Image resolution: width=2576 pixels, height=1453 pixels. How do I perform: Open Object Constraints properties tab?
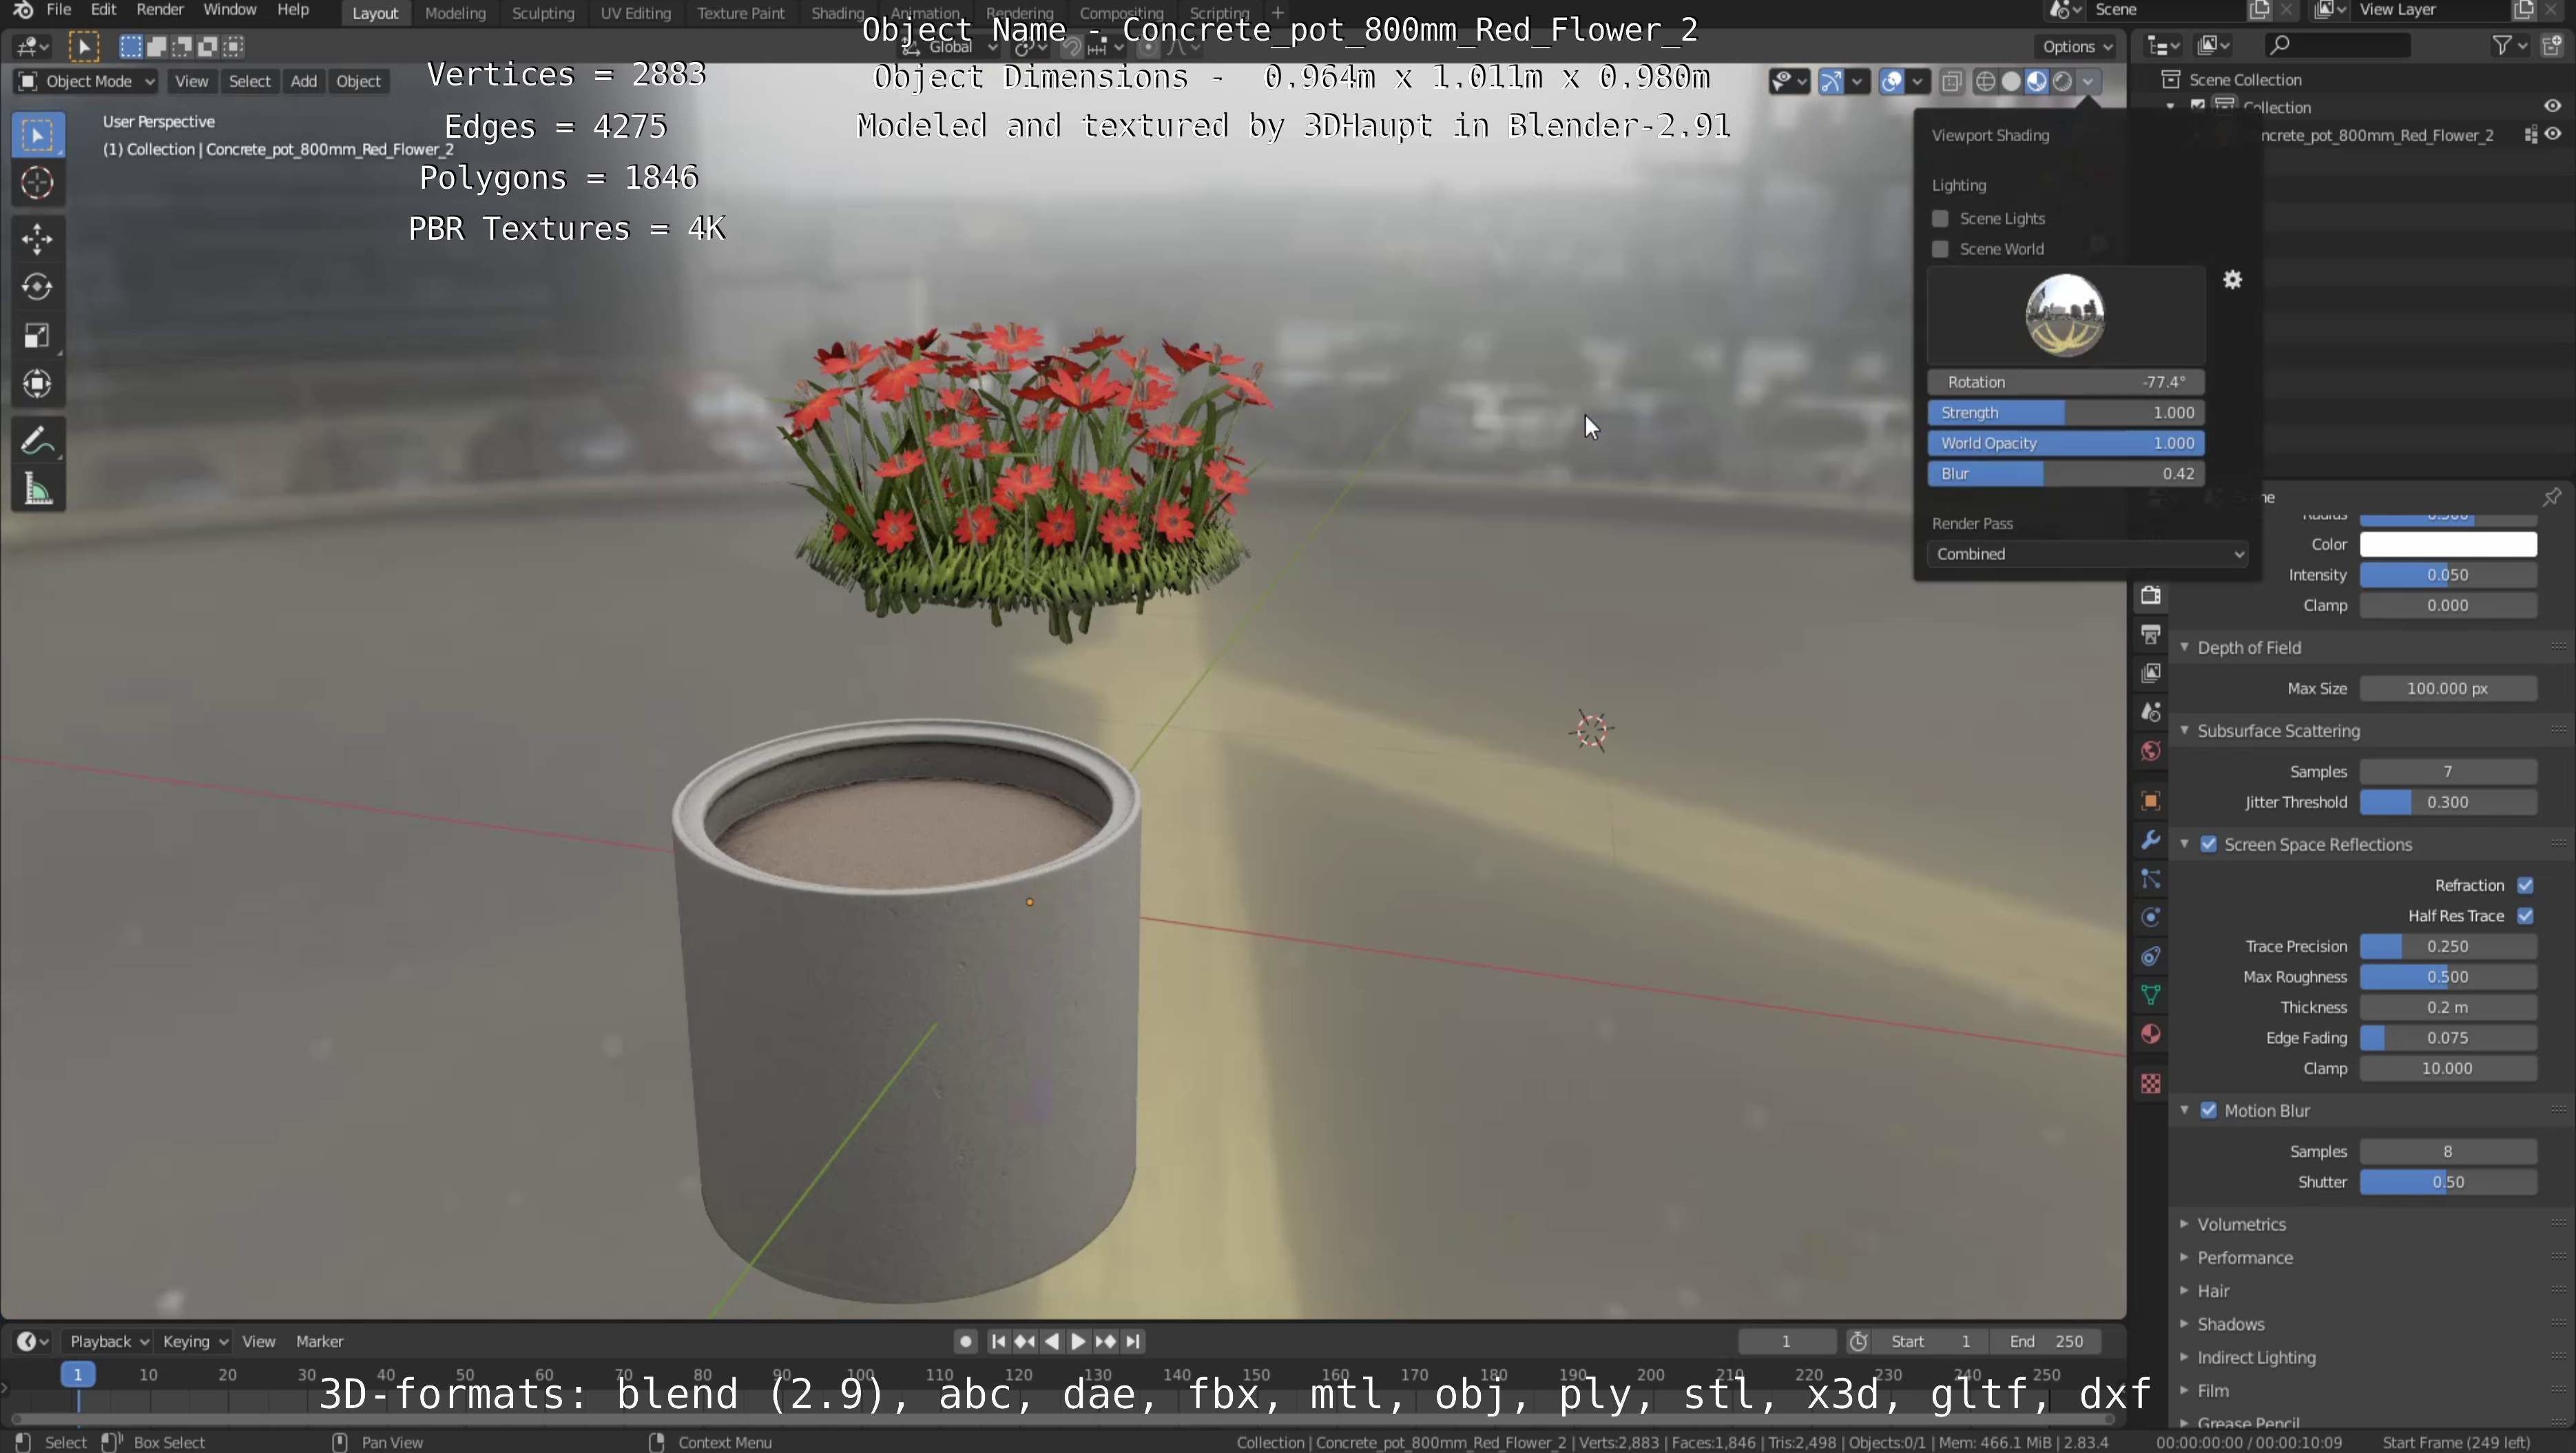point(2151,956)
